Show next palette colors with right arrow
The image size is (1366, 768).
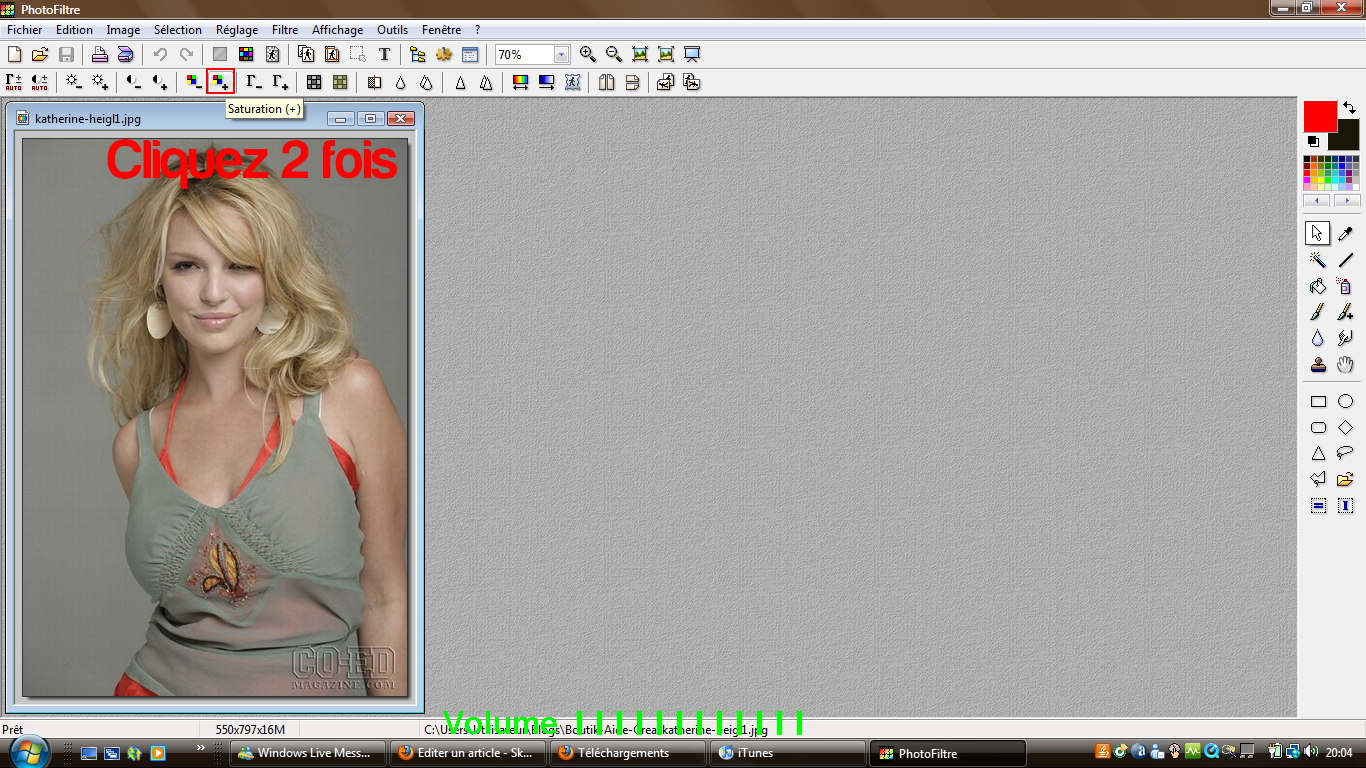[x=1347, y=201]
